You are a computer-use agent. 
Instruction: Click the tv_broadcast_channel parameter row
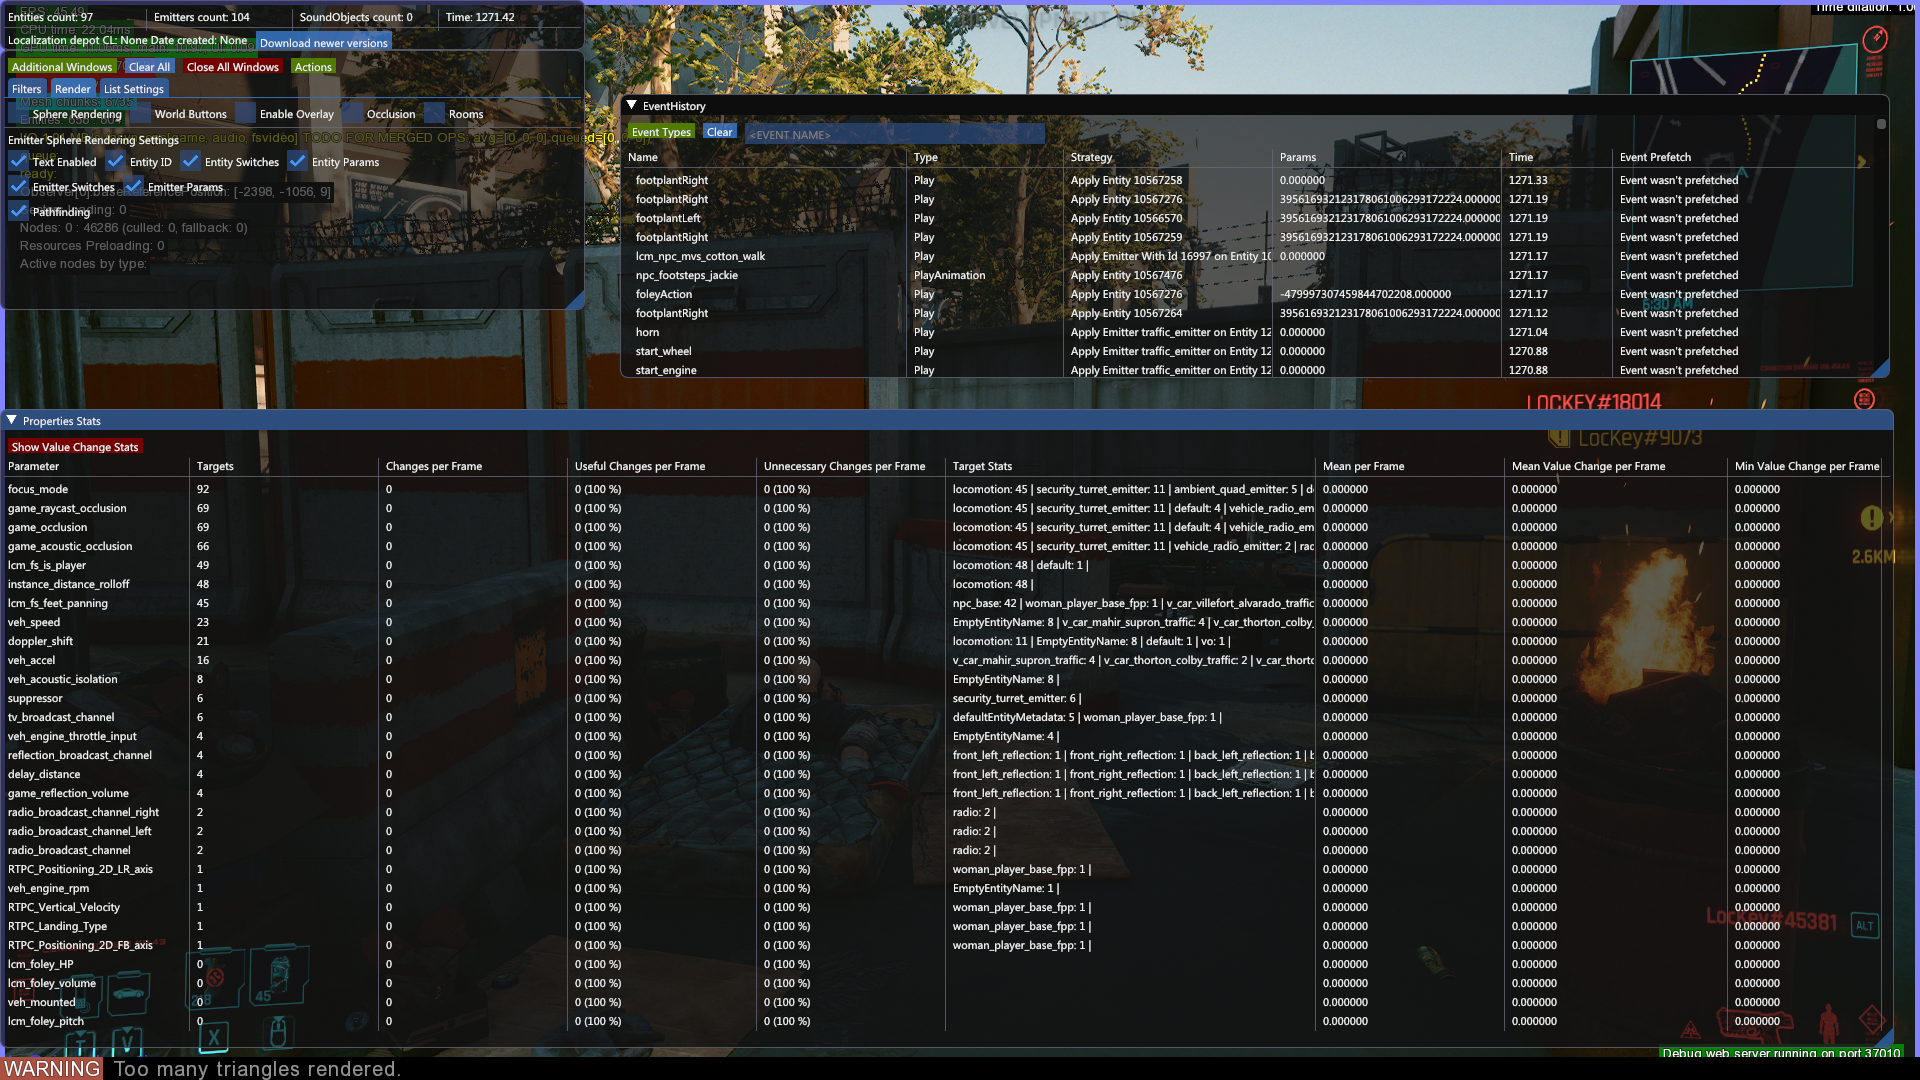pyautogui.click(x=945, y=717)
